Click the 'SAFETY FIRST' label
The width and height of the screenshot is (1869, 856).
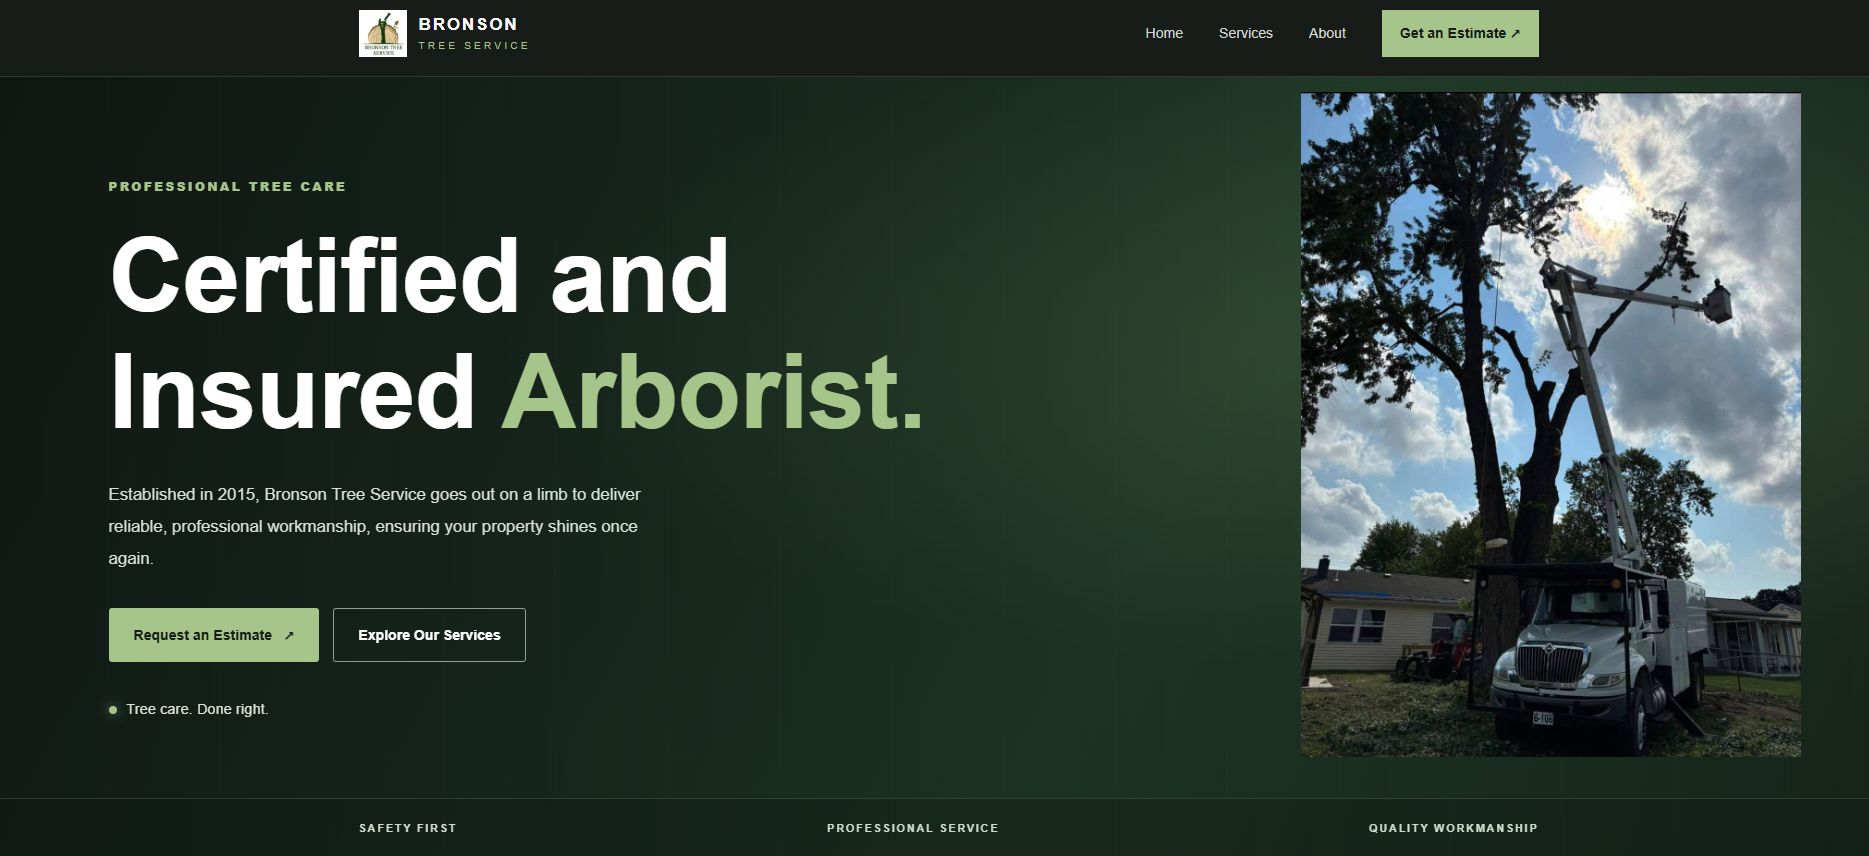coord(408,828)
